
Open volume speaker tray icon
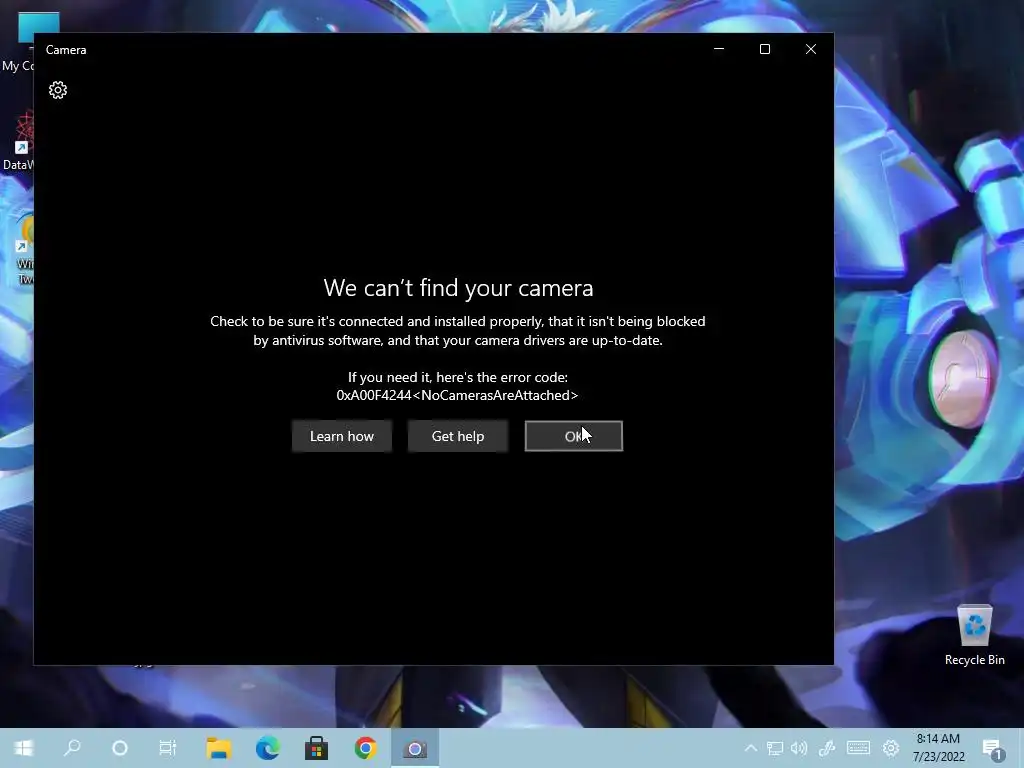pyautogui.click(x=799, y=748)
